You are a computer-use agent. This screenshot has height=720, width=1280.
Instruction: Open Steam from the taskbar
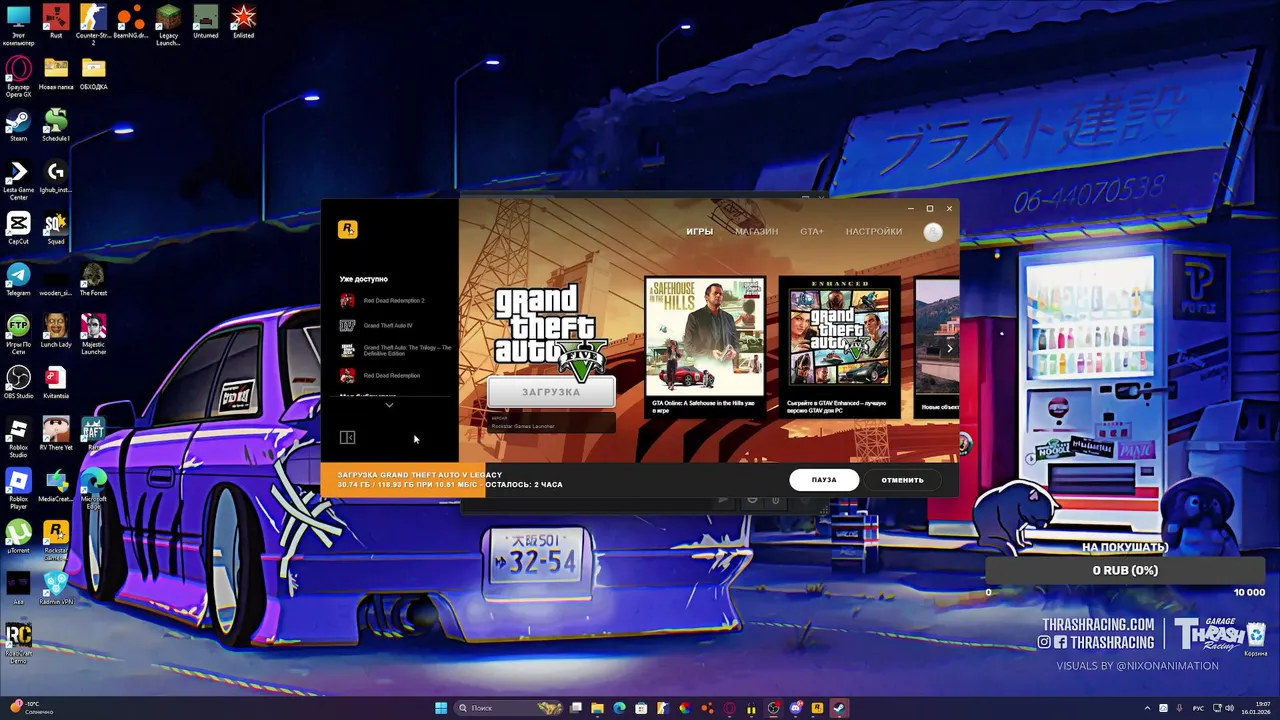point(839,708)
